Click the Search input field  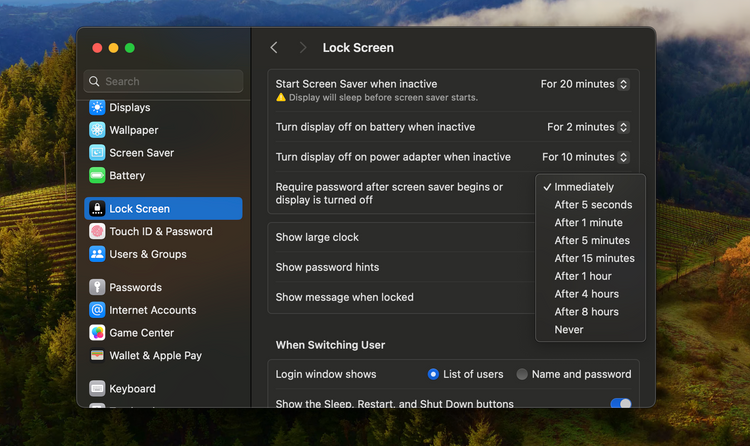pyautogui.click(x=164, y=81)
